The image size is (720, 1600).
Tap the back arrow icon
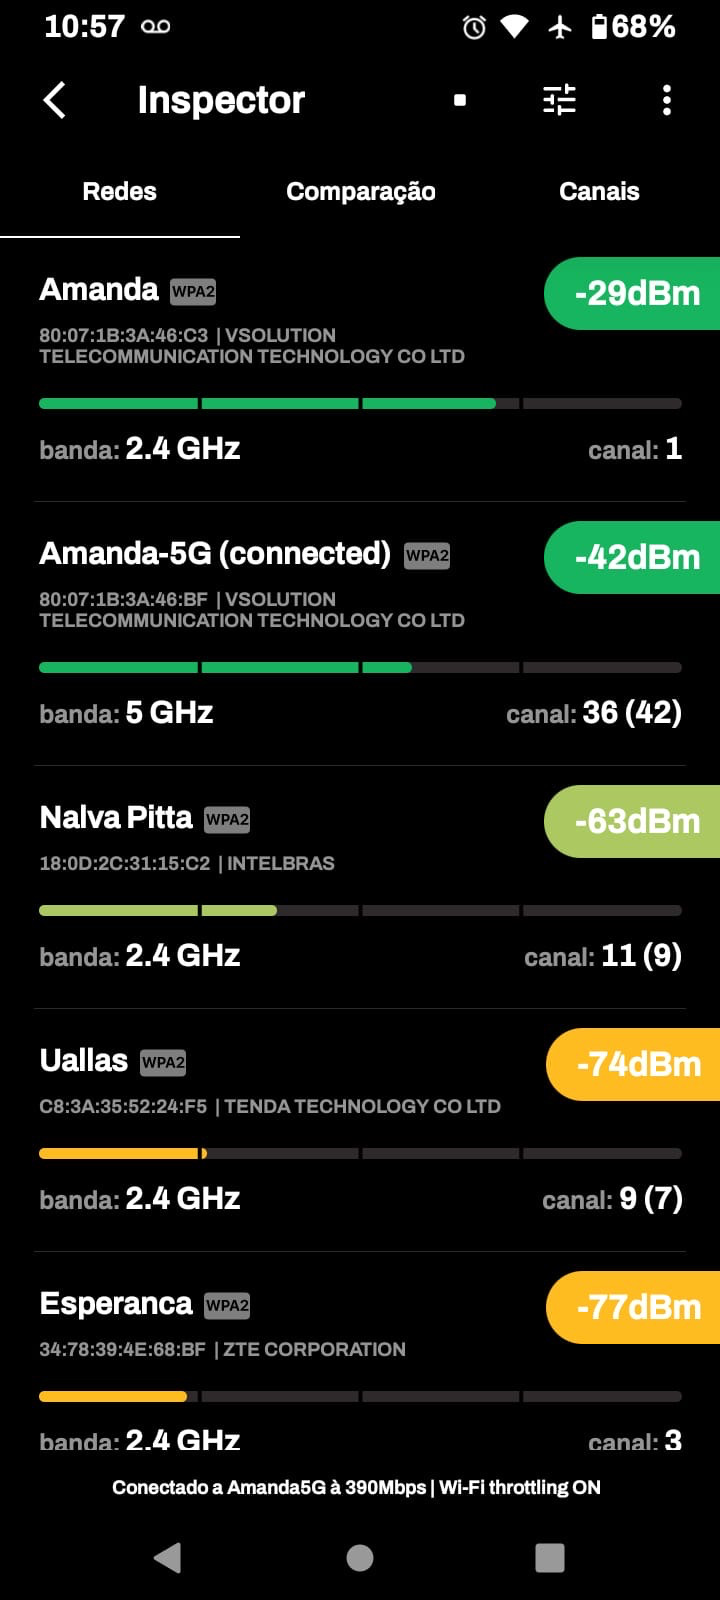[55, 100]
